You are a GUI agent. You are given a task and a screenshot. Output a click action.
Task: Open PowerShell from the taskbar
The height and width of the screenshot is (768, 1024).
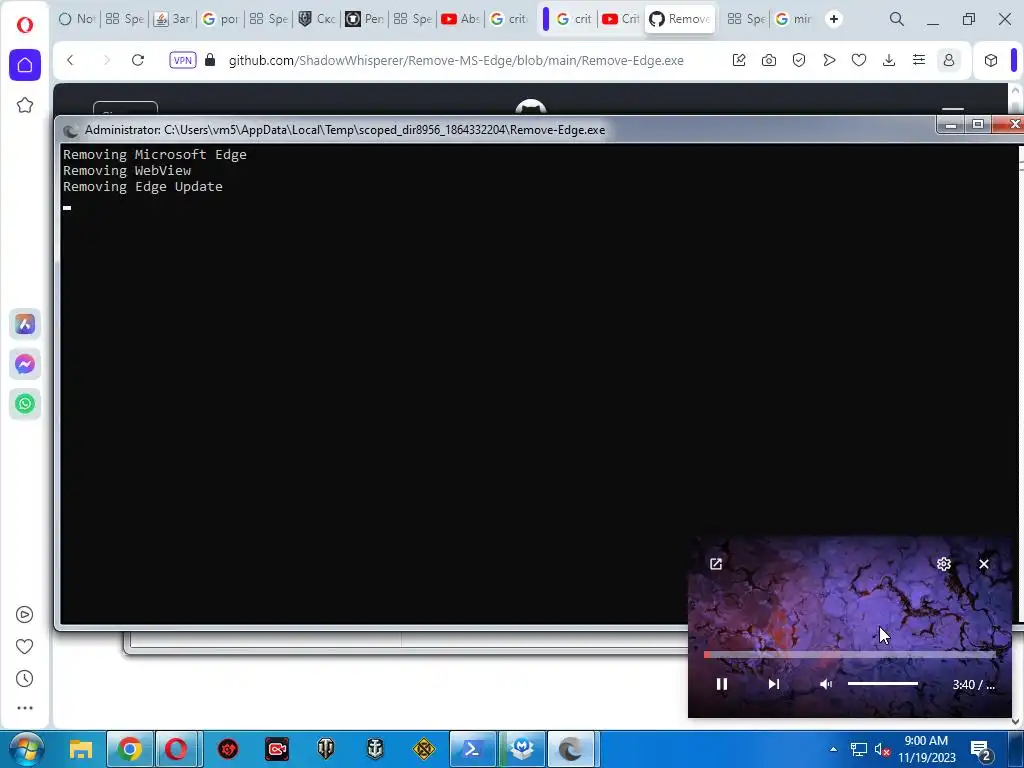(x=472, y=749)
